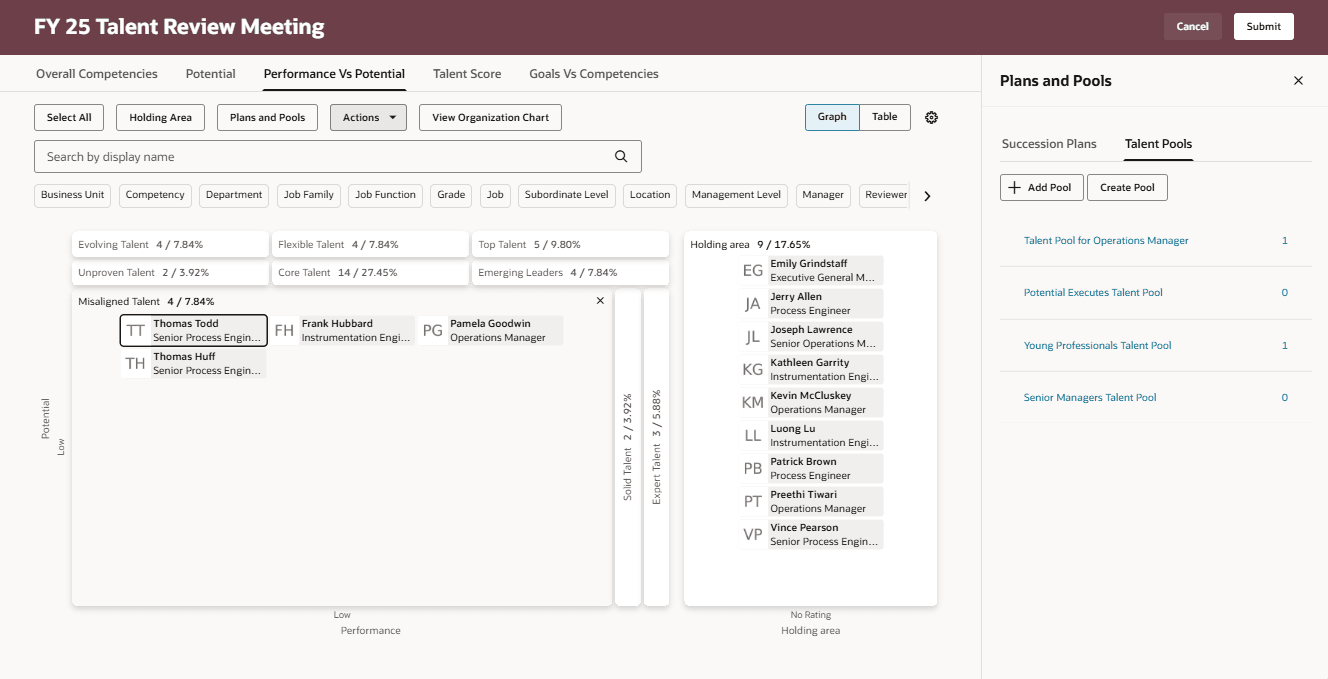This screenshot has height=679, width=1328.
Task: Expand the Emerging Leaders box
Action: point(570,272)
